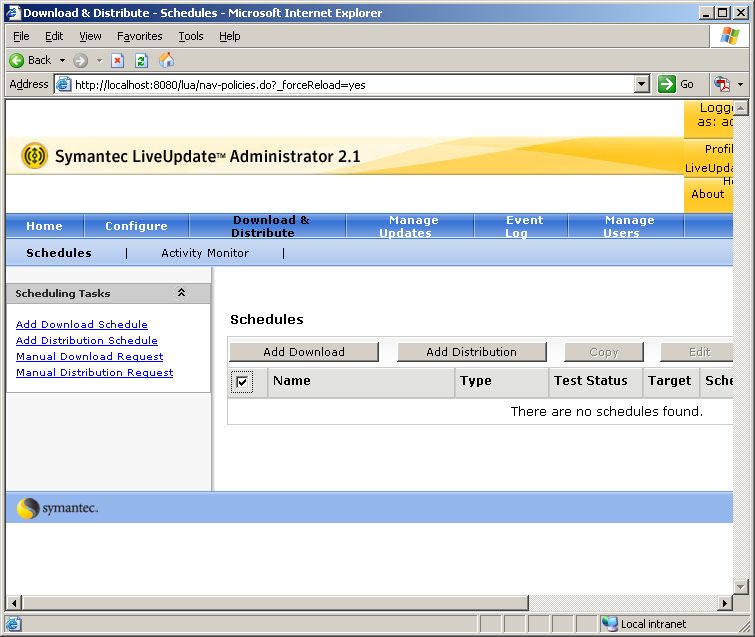Click the About link in header
755x637 pixels.
707,194
